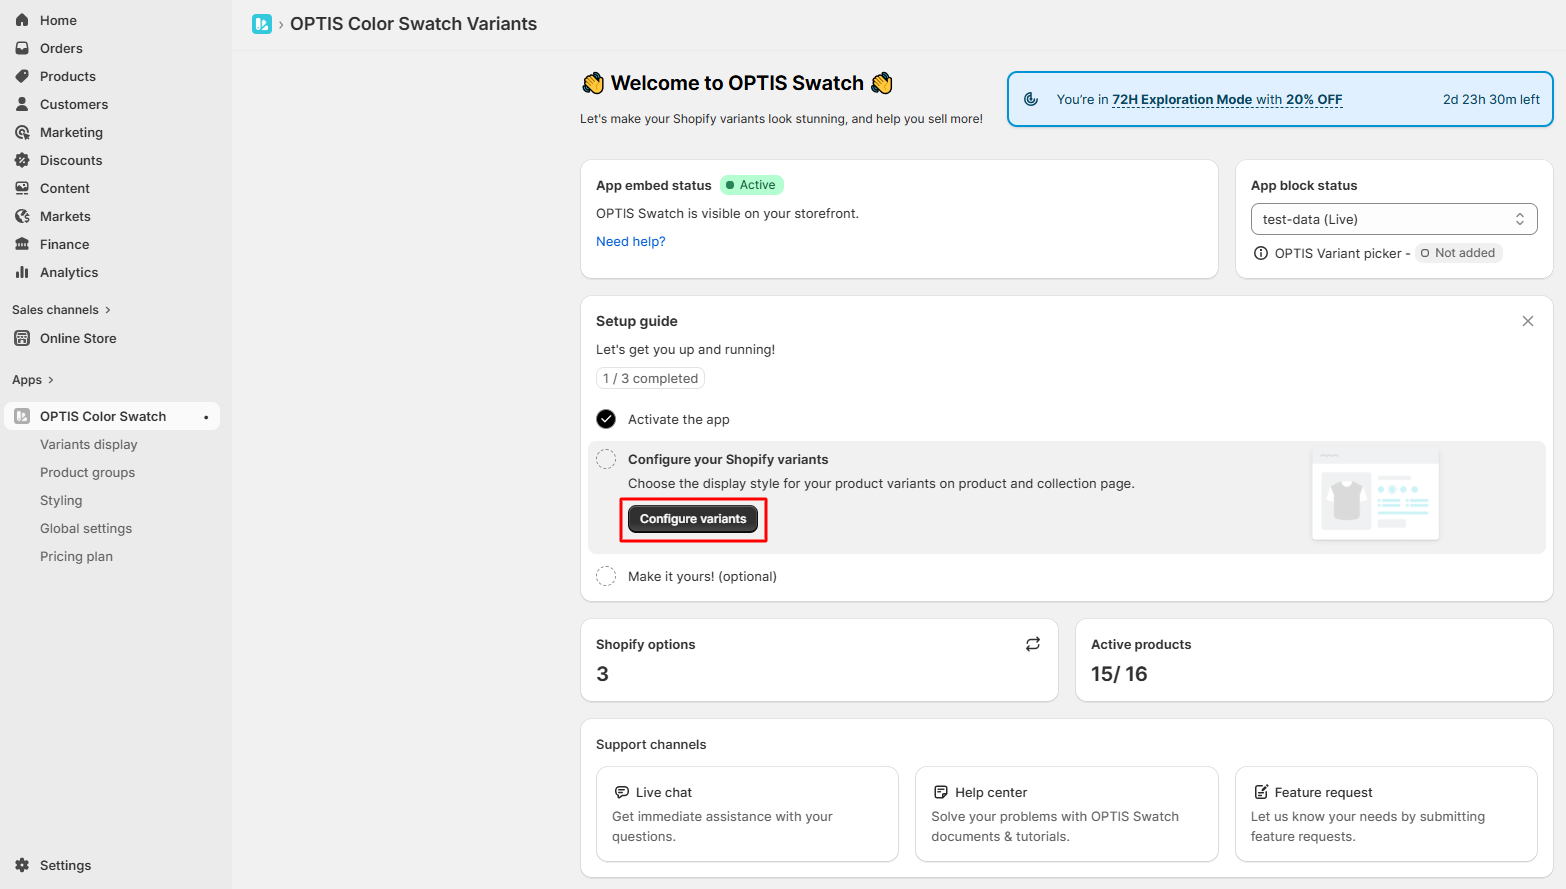Click the Marketing target icon
The height and width of the screenshot is (889, 1566).
[22, 132]
